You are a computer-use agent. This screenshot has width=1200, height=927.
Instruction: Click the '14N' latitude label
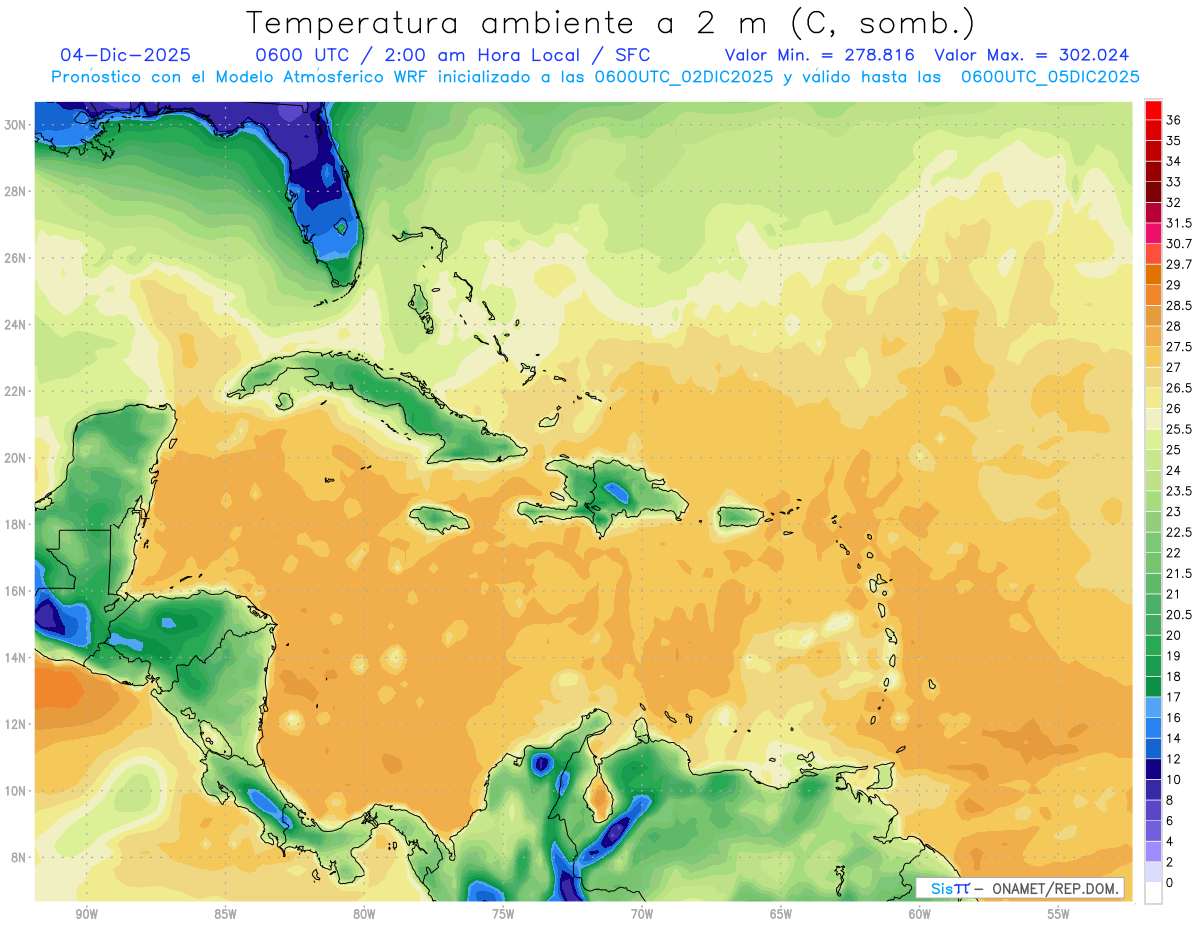pyautogui.click(x=17, y=657)
